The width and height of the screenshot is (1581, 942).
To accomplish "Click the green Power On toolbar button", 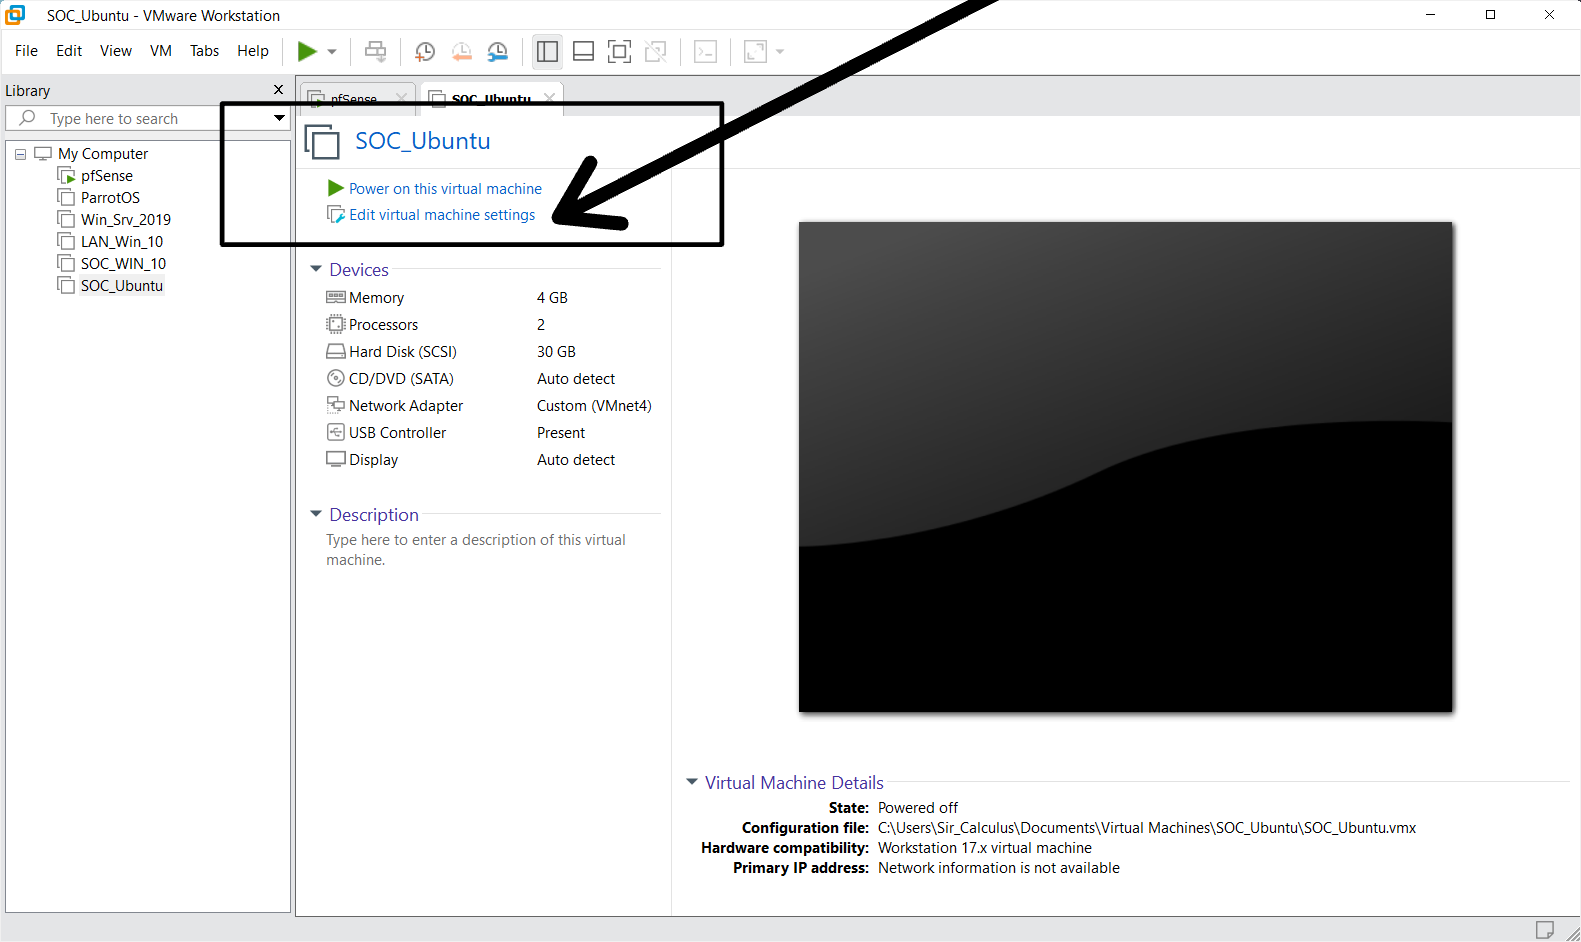I will pyautogui.click(x=307, y=51).
